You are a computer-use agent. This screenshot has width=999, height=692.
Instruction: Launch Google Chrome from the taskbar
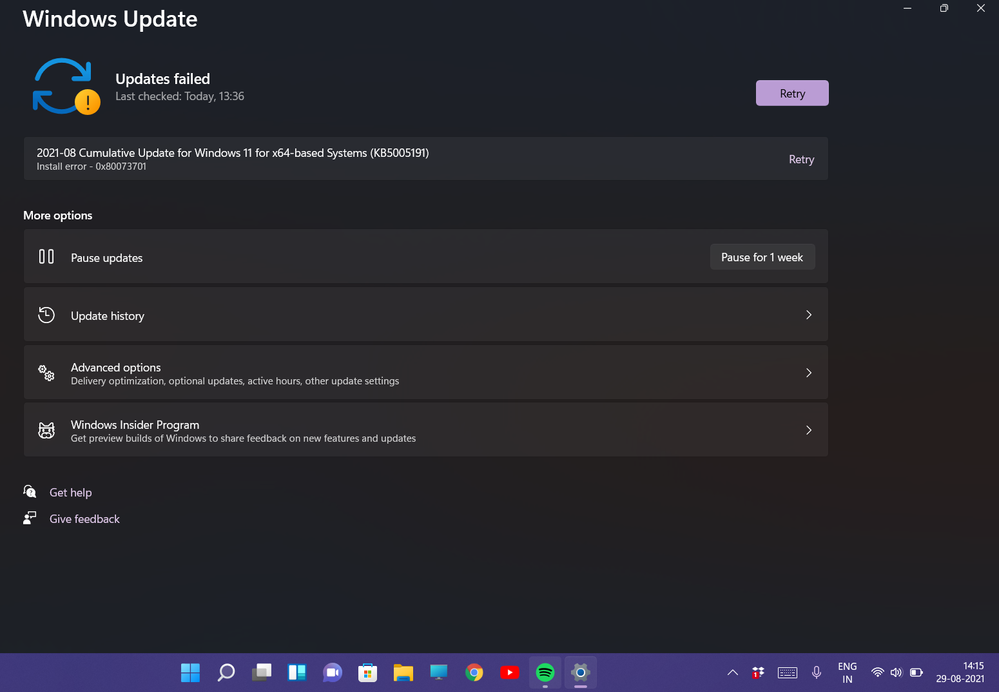click(474, 672)
